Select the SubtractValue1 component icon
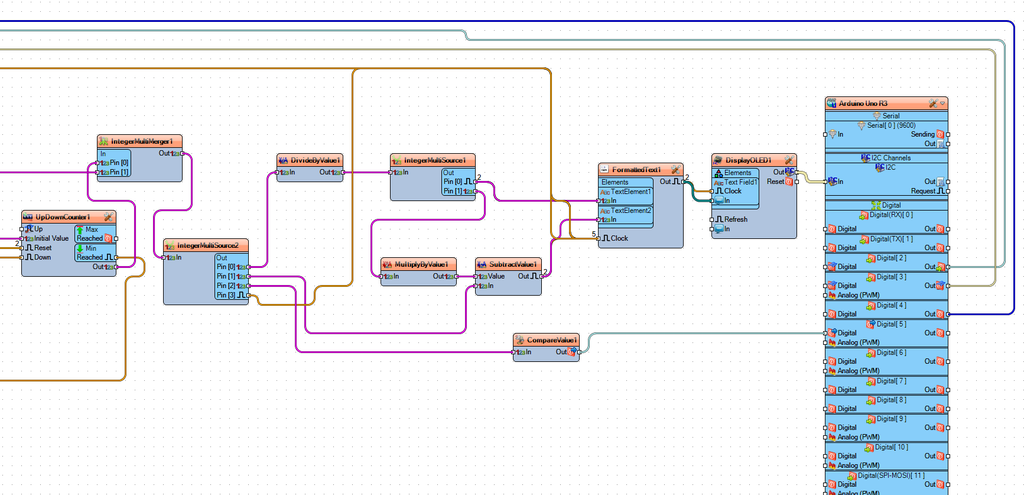This screenshot has width=1024, height=495. [x=482, y=264]
